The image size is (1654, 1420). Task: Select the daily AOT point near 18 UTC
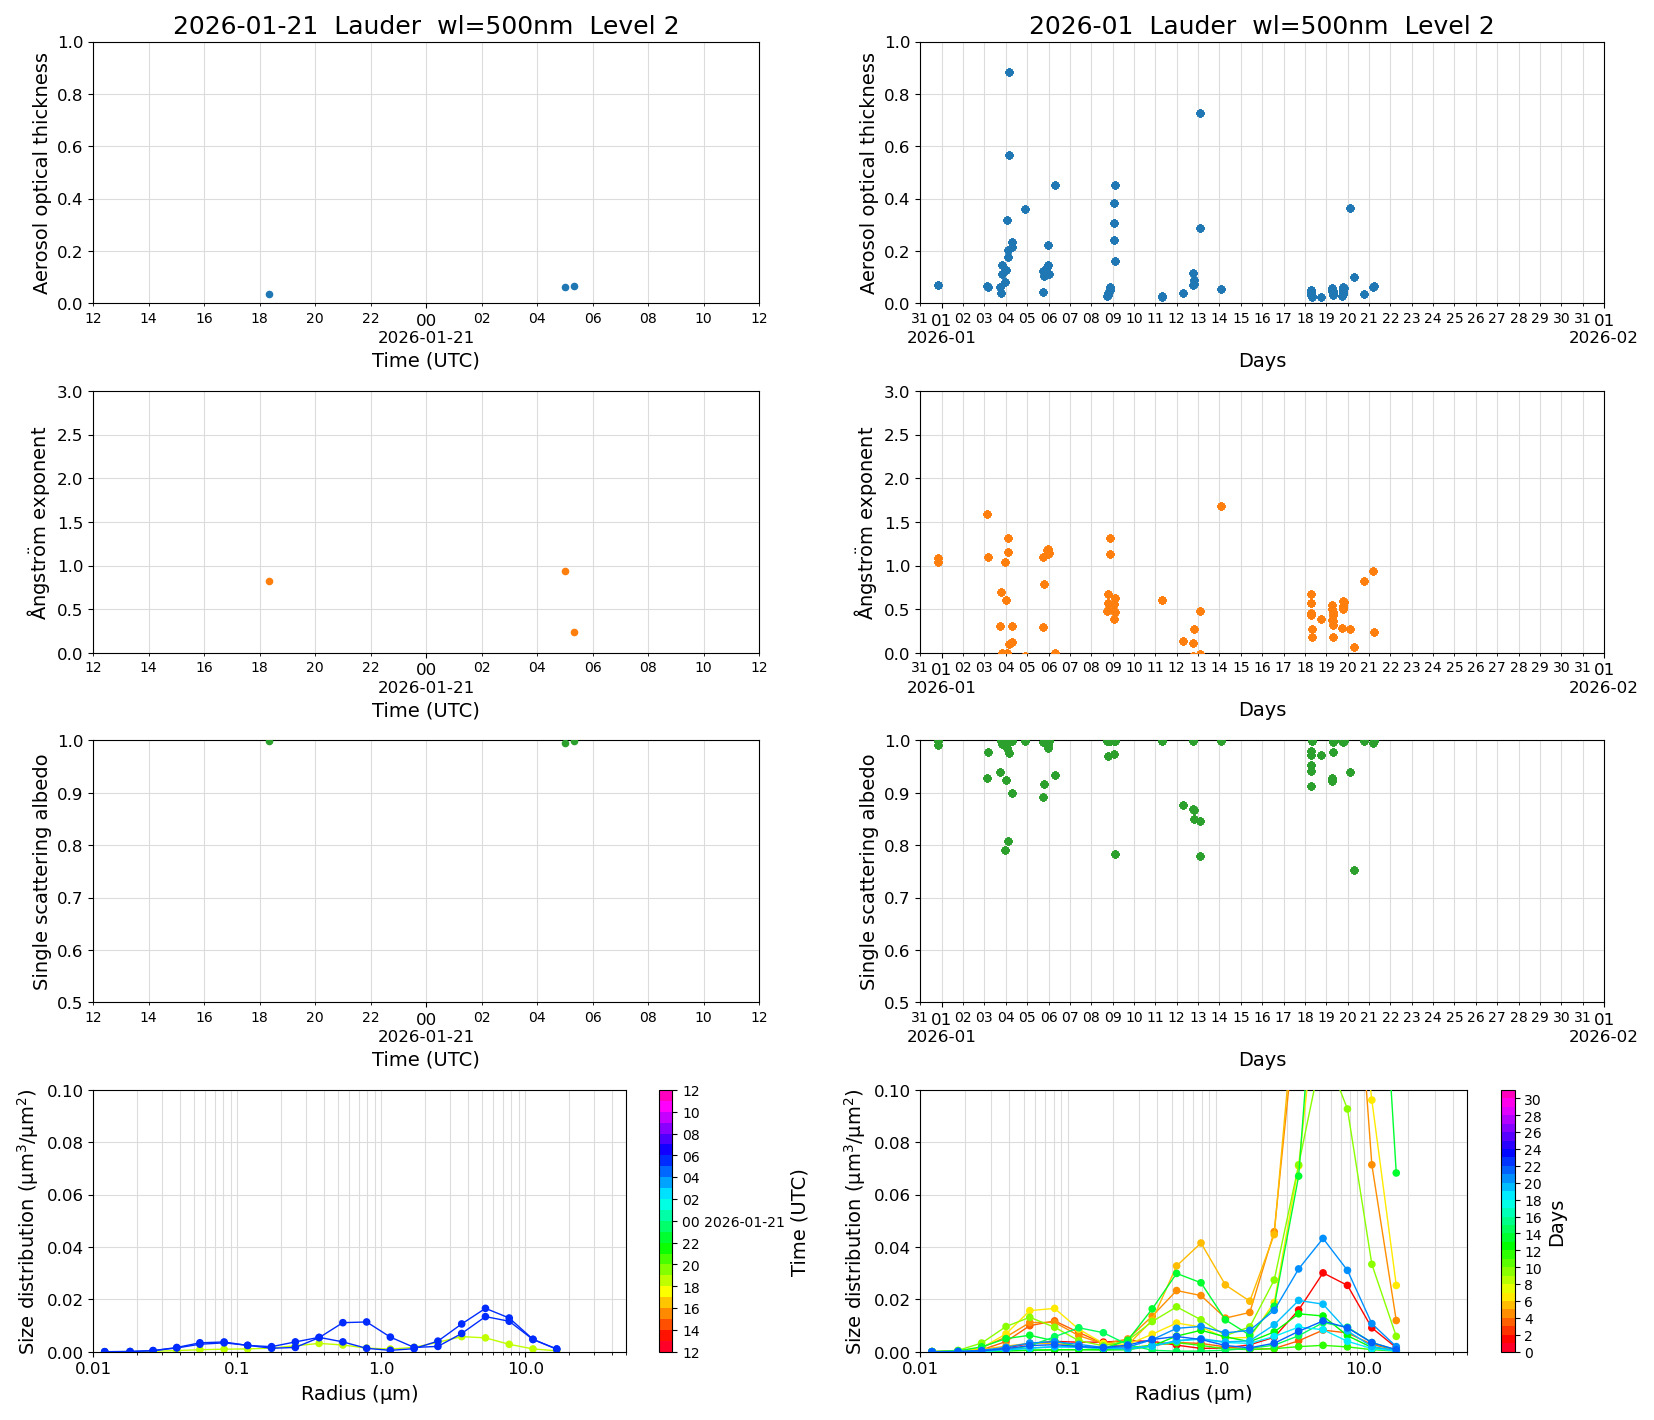[x=269, y=295]
